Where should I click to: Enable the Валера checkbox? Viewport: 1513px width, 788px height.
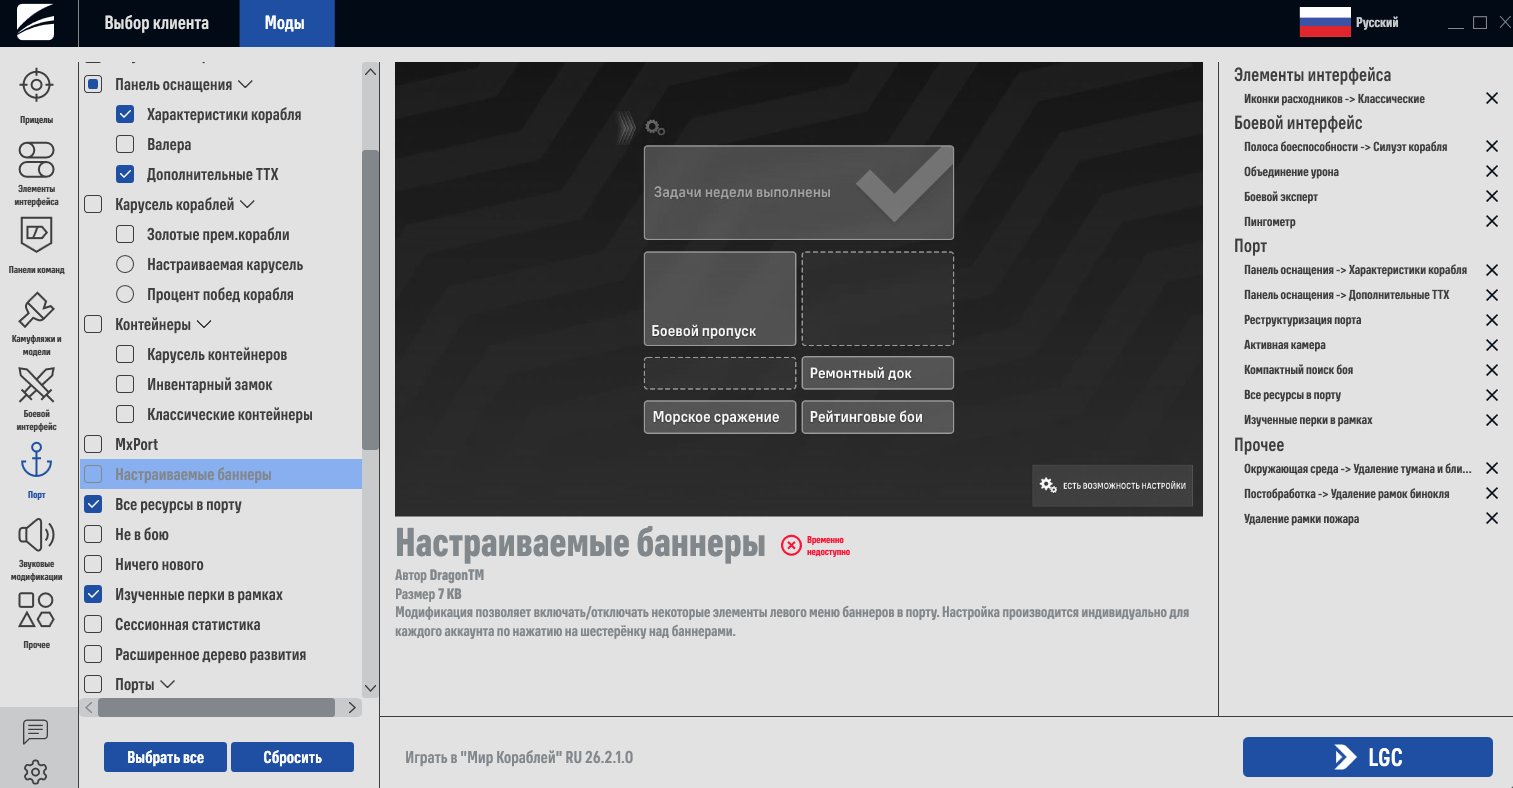[125, 145]
